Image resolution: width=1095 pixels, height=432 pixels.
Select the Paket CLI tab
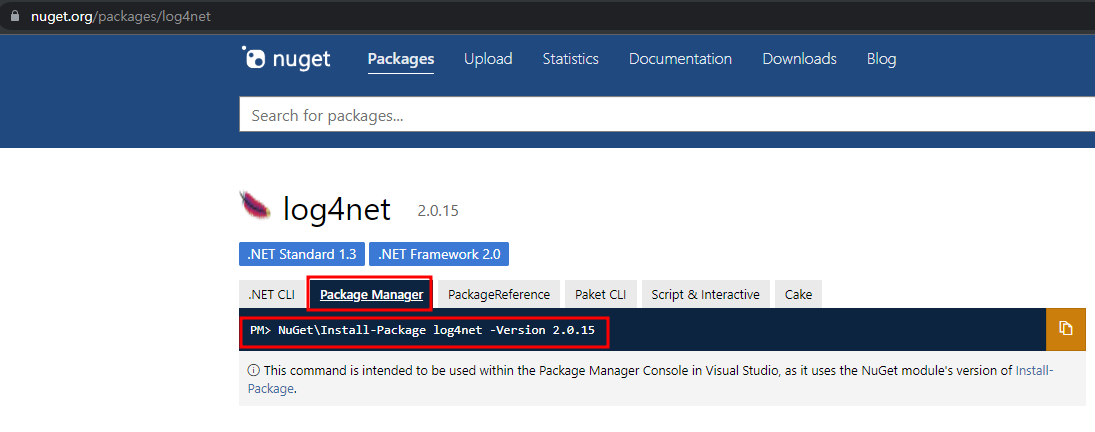(x=601, y=295)
